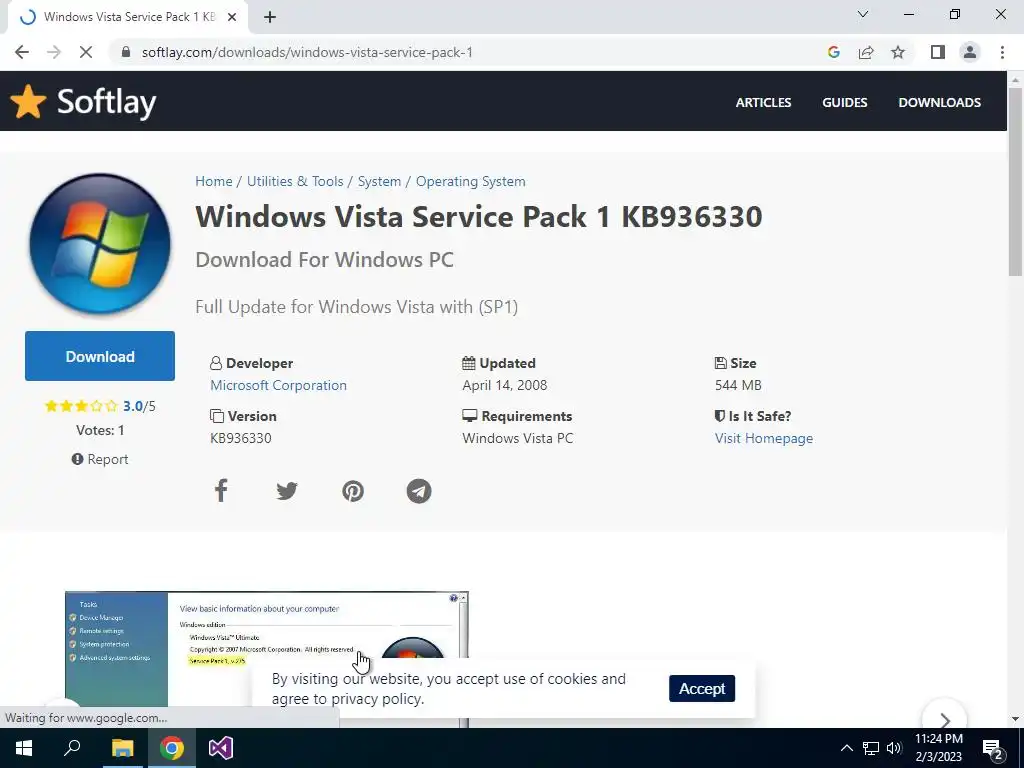The height and width of the screenshot is (768, 1024).
Task: Open the Operating System breadcrumb
Action: point(470,182)
